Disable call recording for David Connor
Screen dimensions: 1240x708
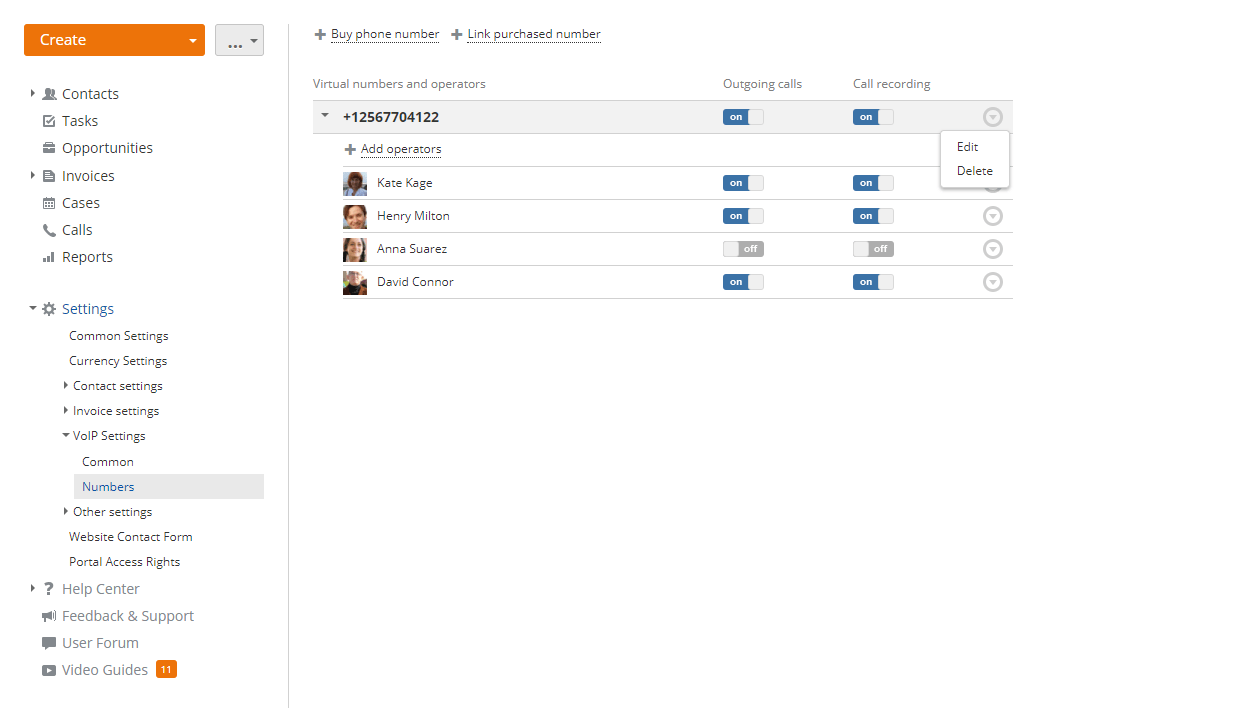tap(872, 282)
